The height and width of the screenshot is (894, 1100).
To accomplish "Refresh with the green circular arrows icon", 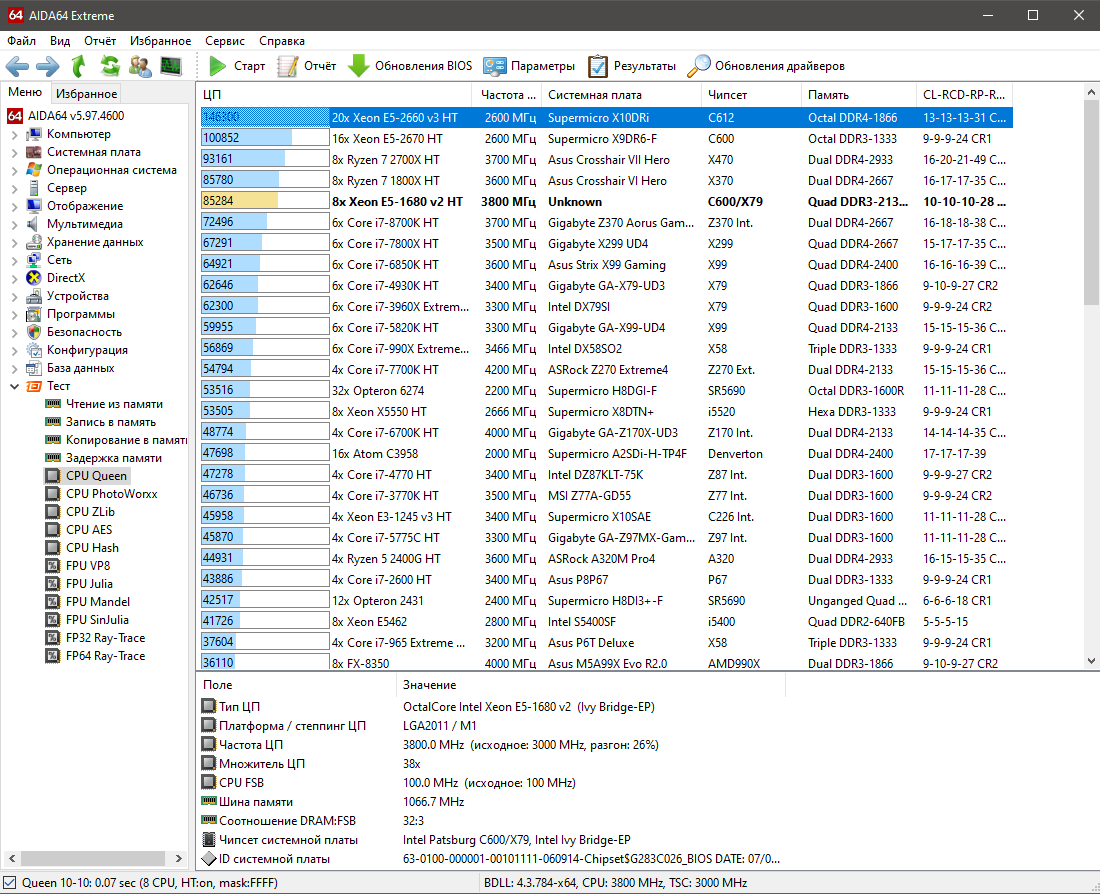I will pos(110,67).
